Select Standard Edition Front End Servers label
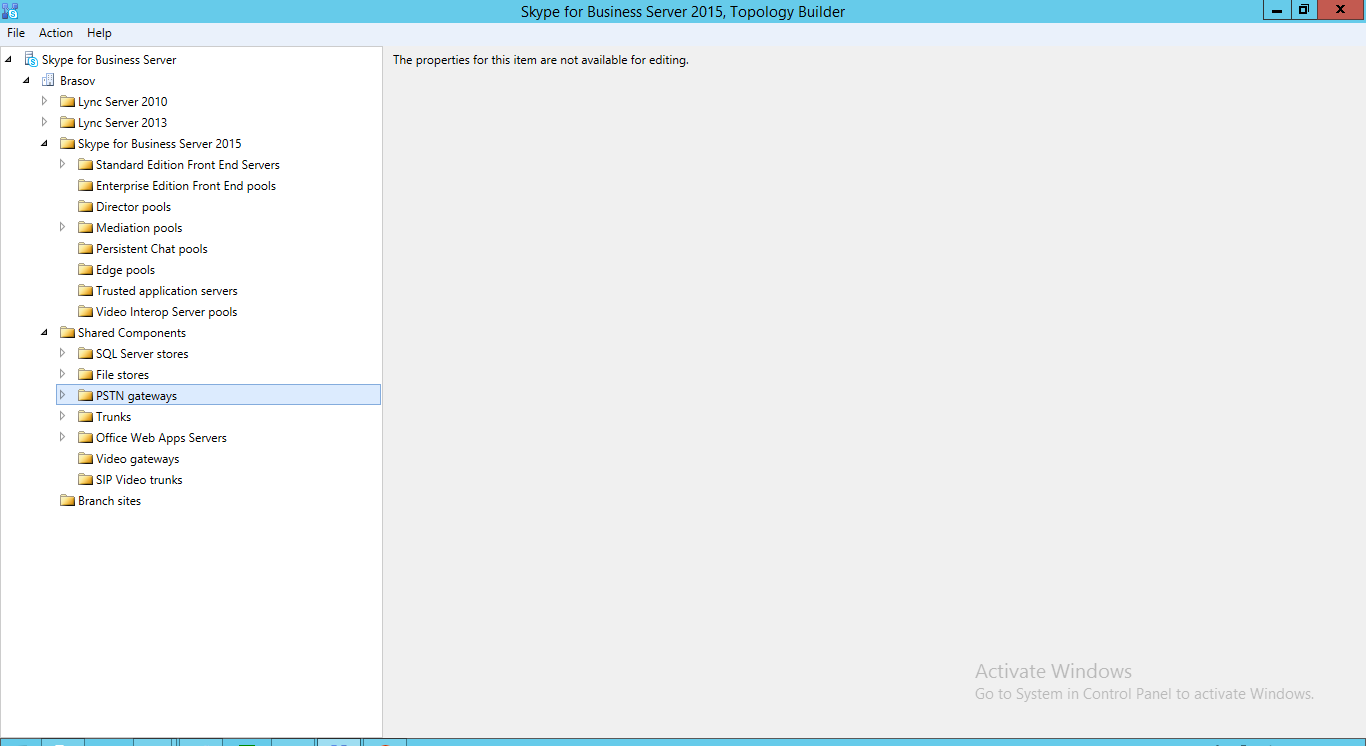This screenshot has height=746, width=1366. (x=188, y=165)
